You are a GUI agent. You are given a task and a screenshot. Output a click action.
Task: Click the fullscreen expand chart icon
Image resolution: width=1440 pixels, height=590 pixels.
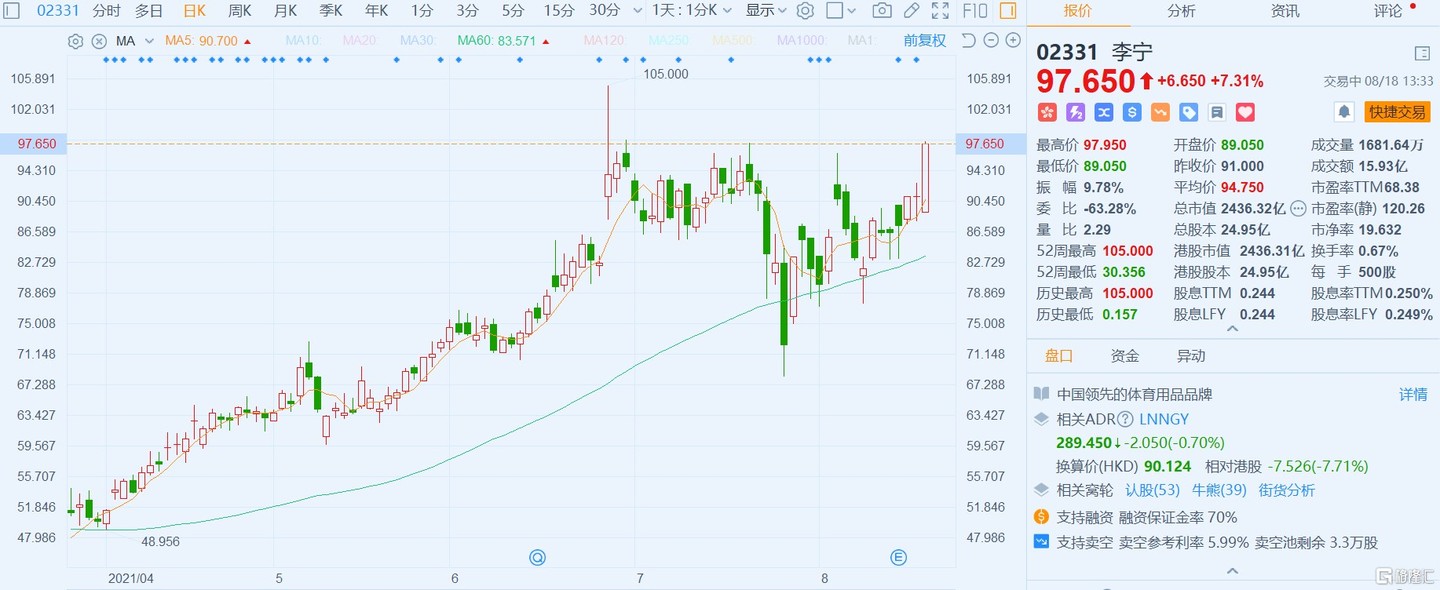click(x=939, y=11)
